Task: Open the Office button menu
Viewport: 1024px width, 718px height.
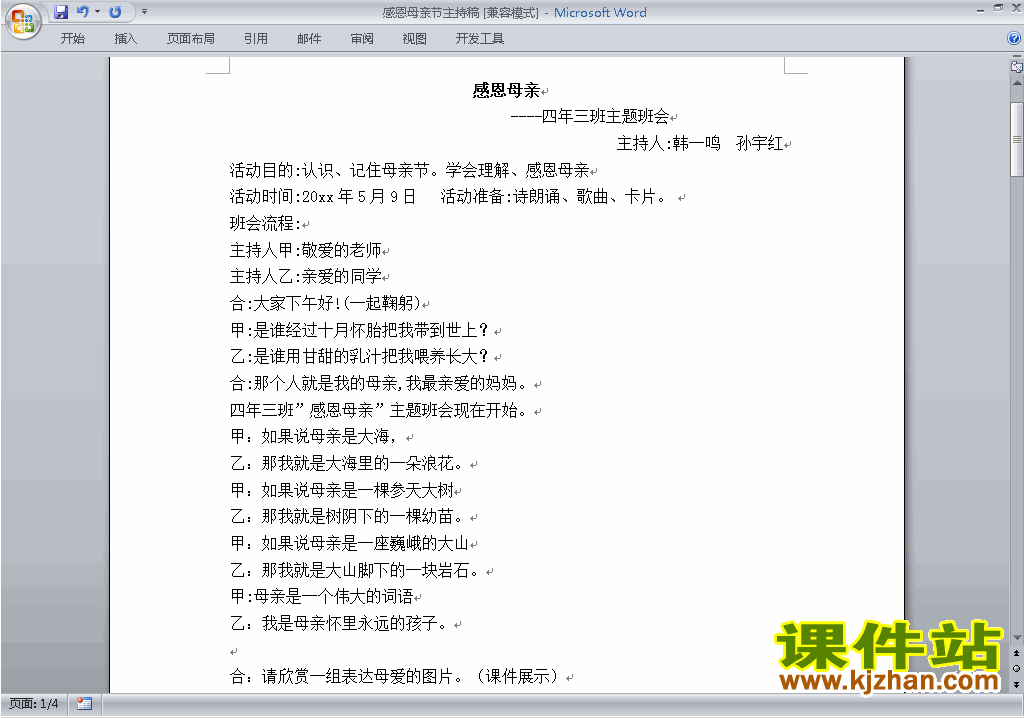Action: (23, 22)
